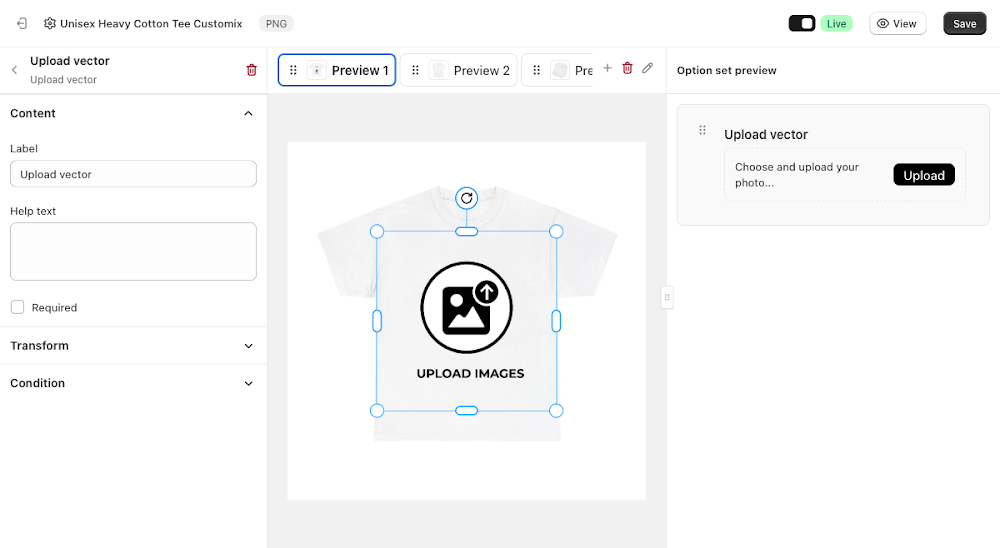Click the panel divider grip handle
This screenshot has height=548, width=1000.
[667, 297]
